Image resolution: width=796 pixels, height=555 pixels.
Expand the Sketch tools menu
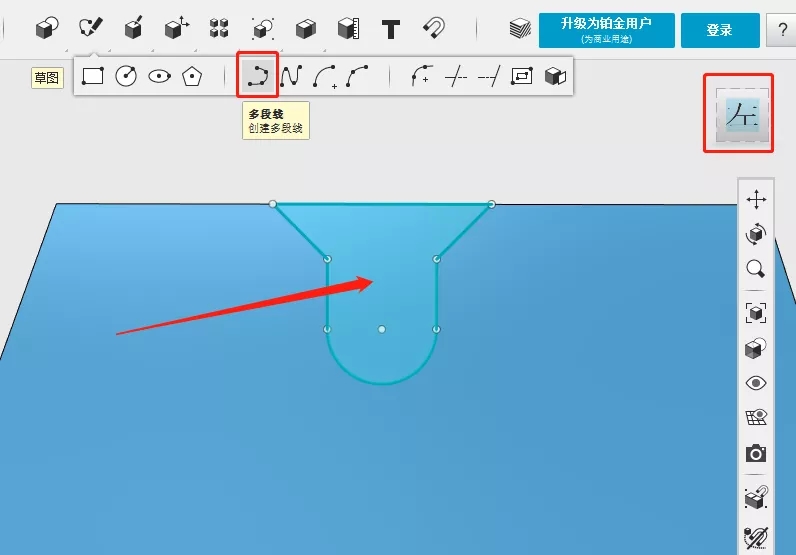91,28
